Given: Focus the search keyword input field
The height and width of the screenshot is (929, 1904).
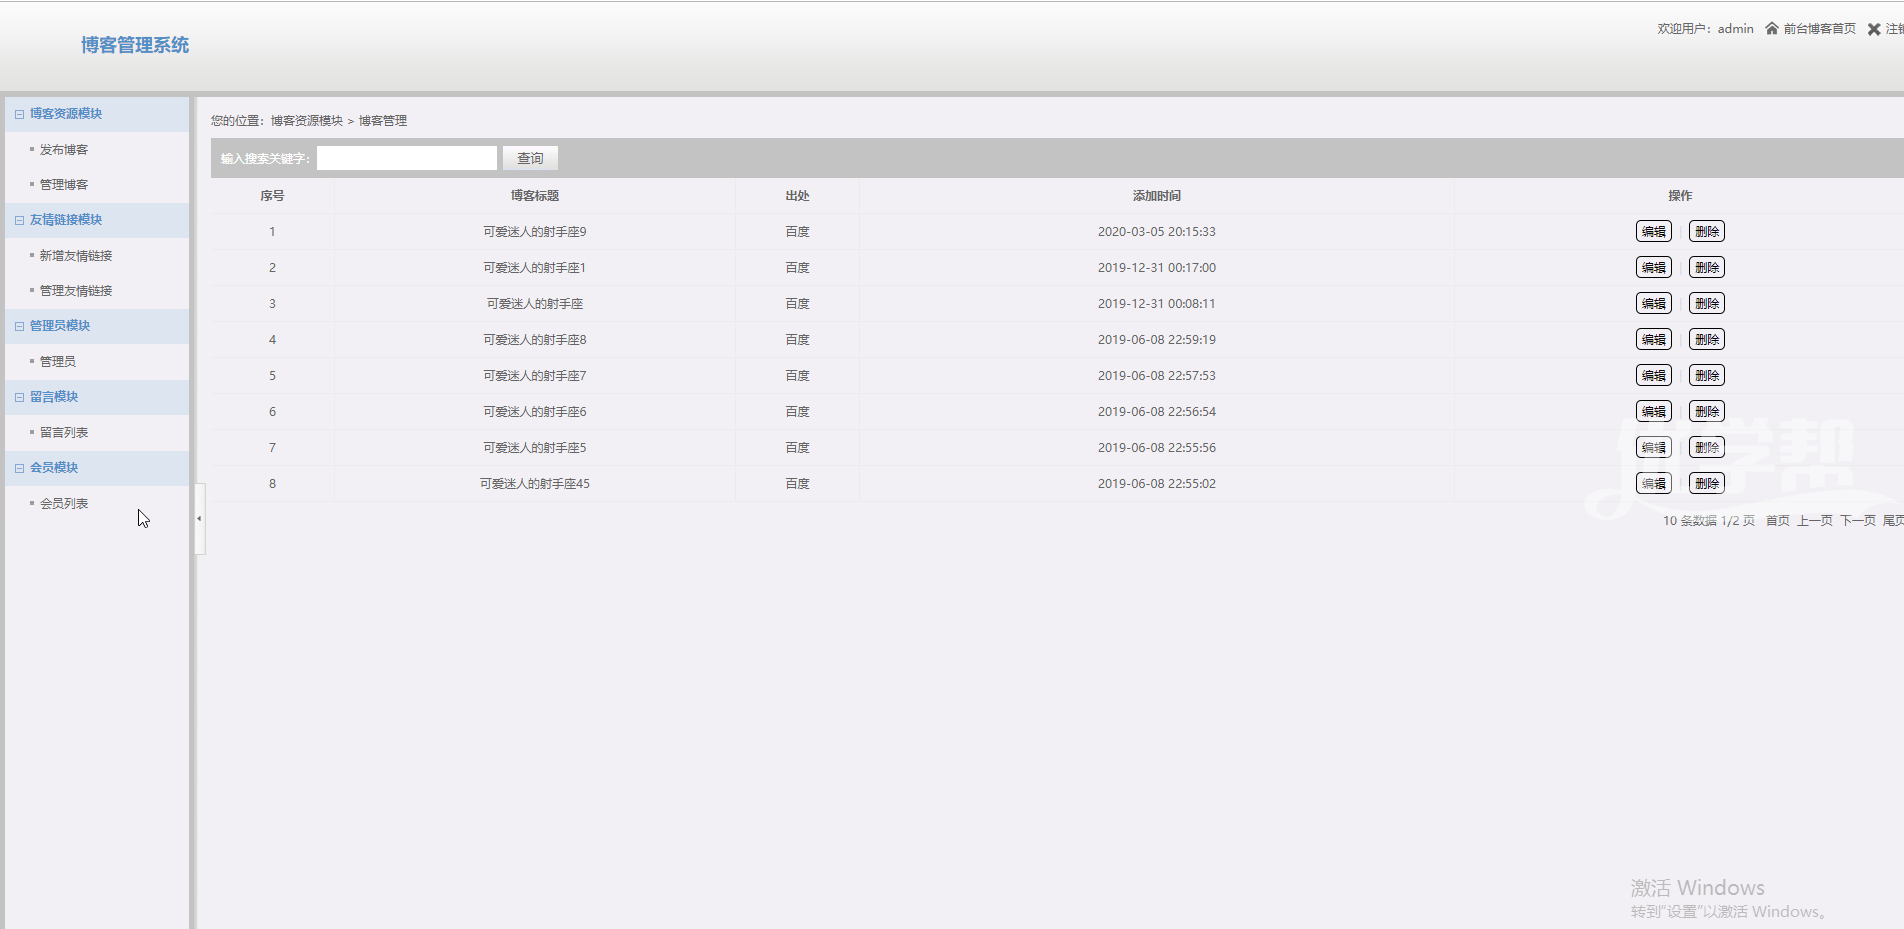Looking at the screenshot, I should pyautogui.click(x=406, y=158).
